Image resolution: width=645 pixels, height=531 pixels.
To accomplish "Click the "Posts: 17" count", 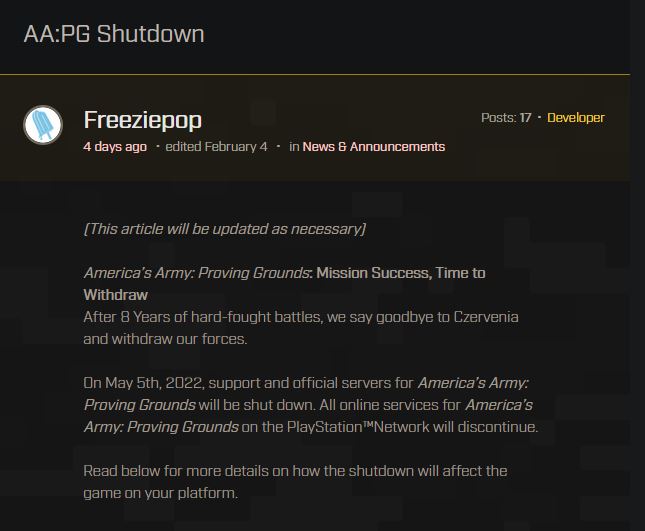I will 505,118.
